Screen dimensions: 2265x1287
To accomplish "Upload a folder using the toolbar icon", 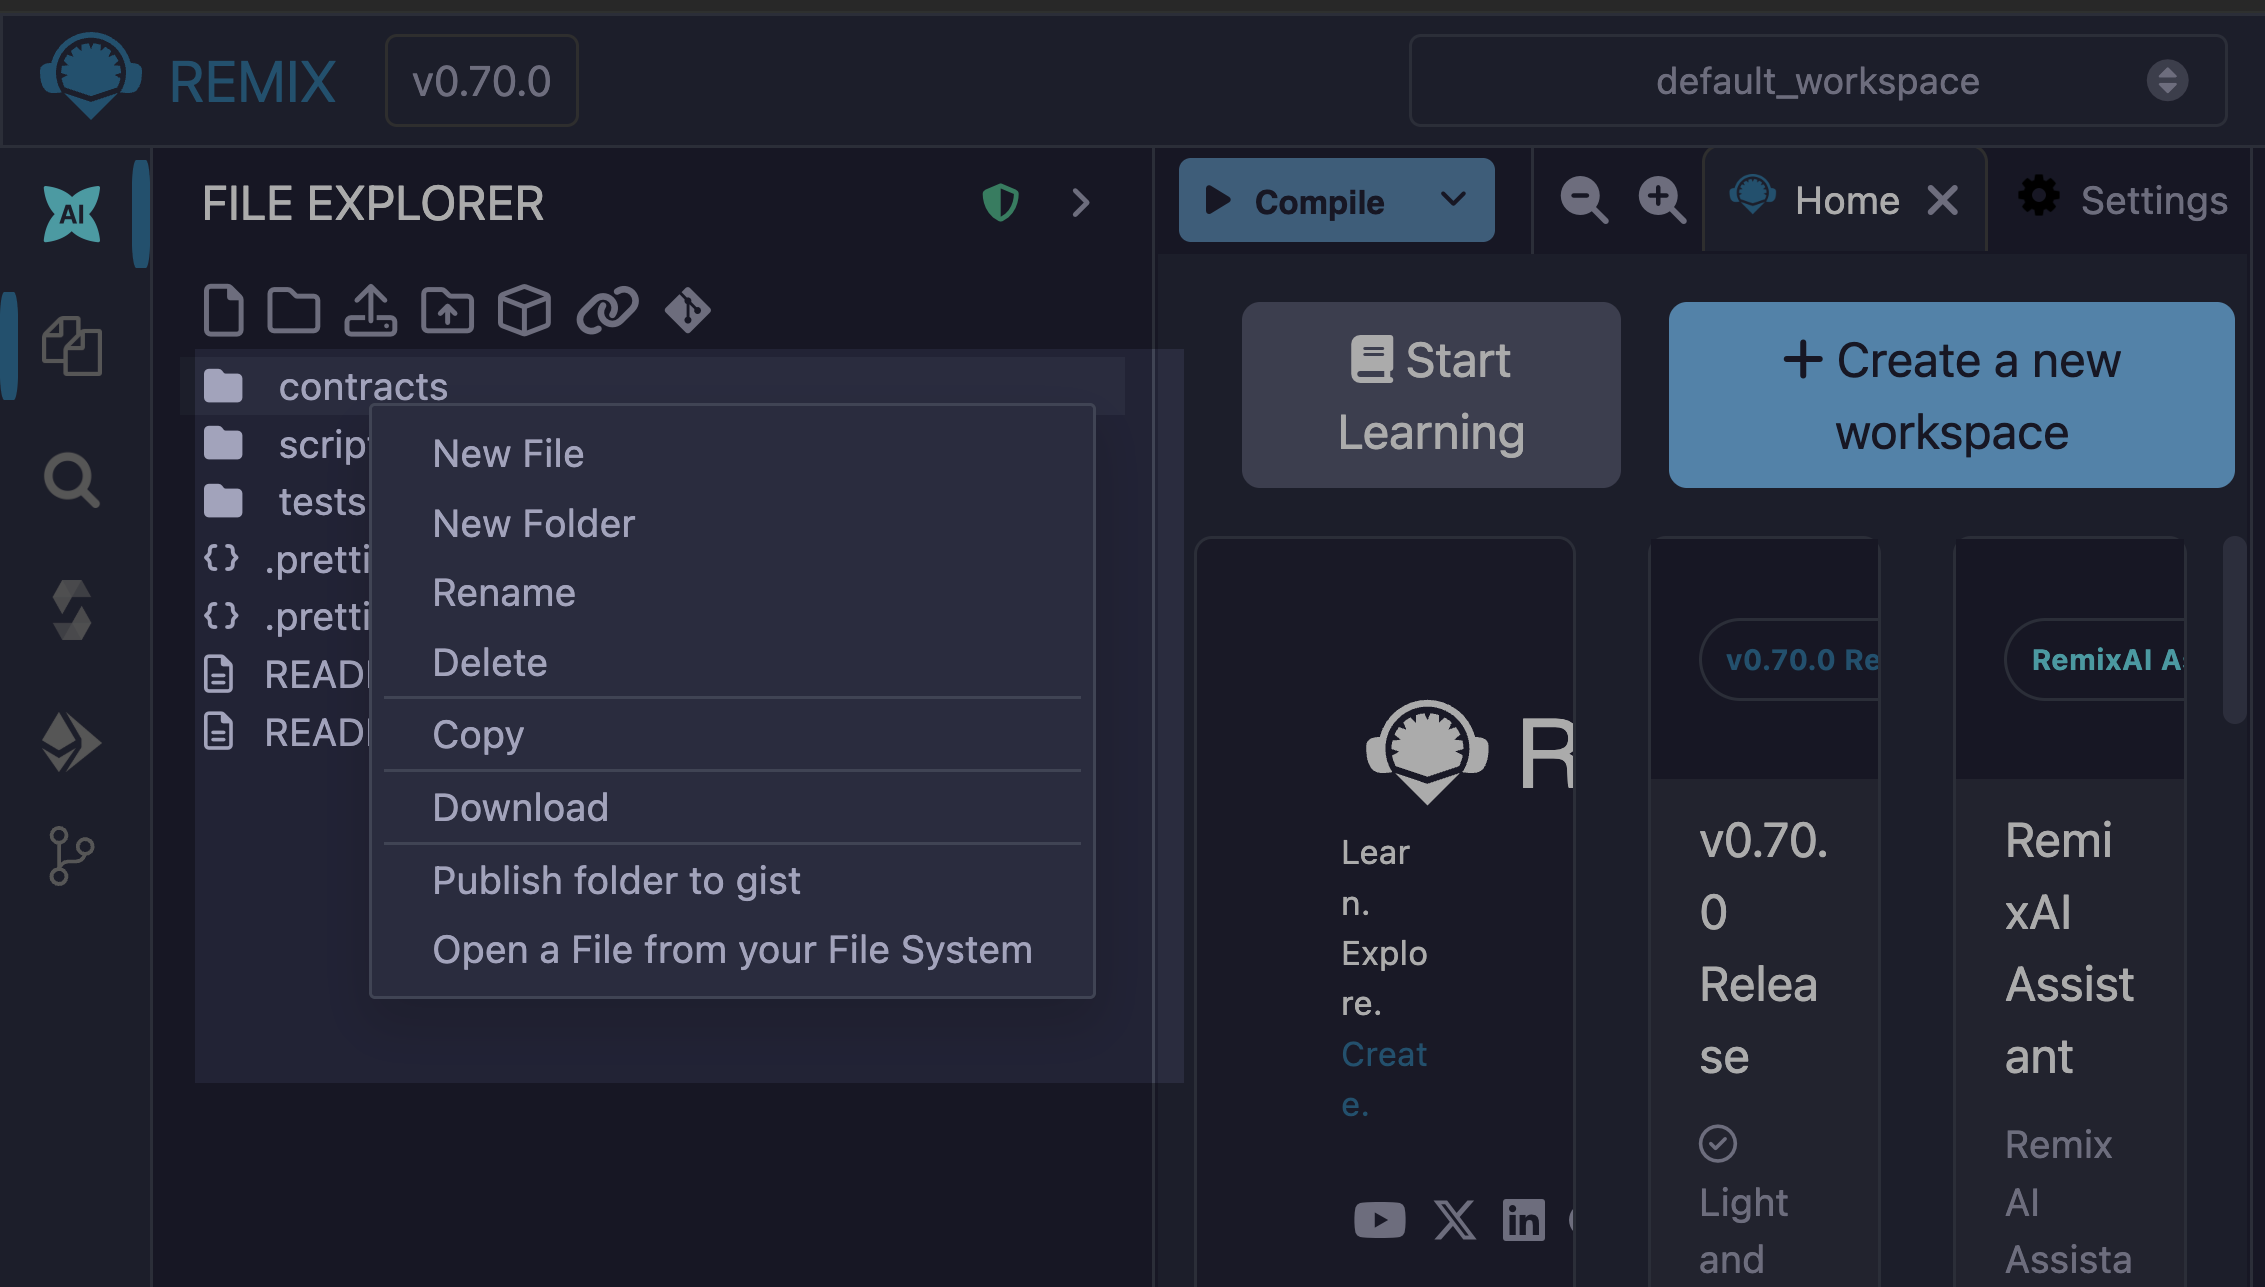I will click(x=447, y=310).
